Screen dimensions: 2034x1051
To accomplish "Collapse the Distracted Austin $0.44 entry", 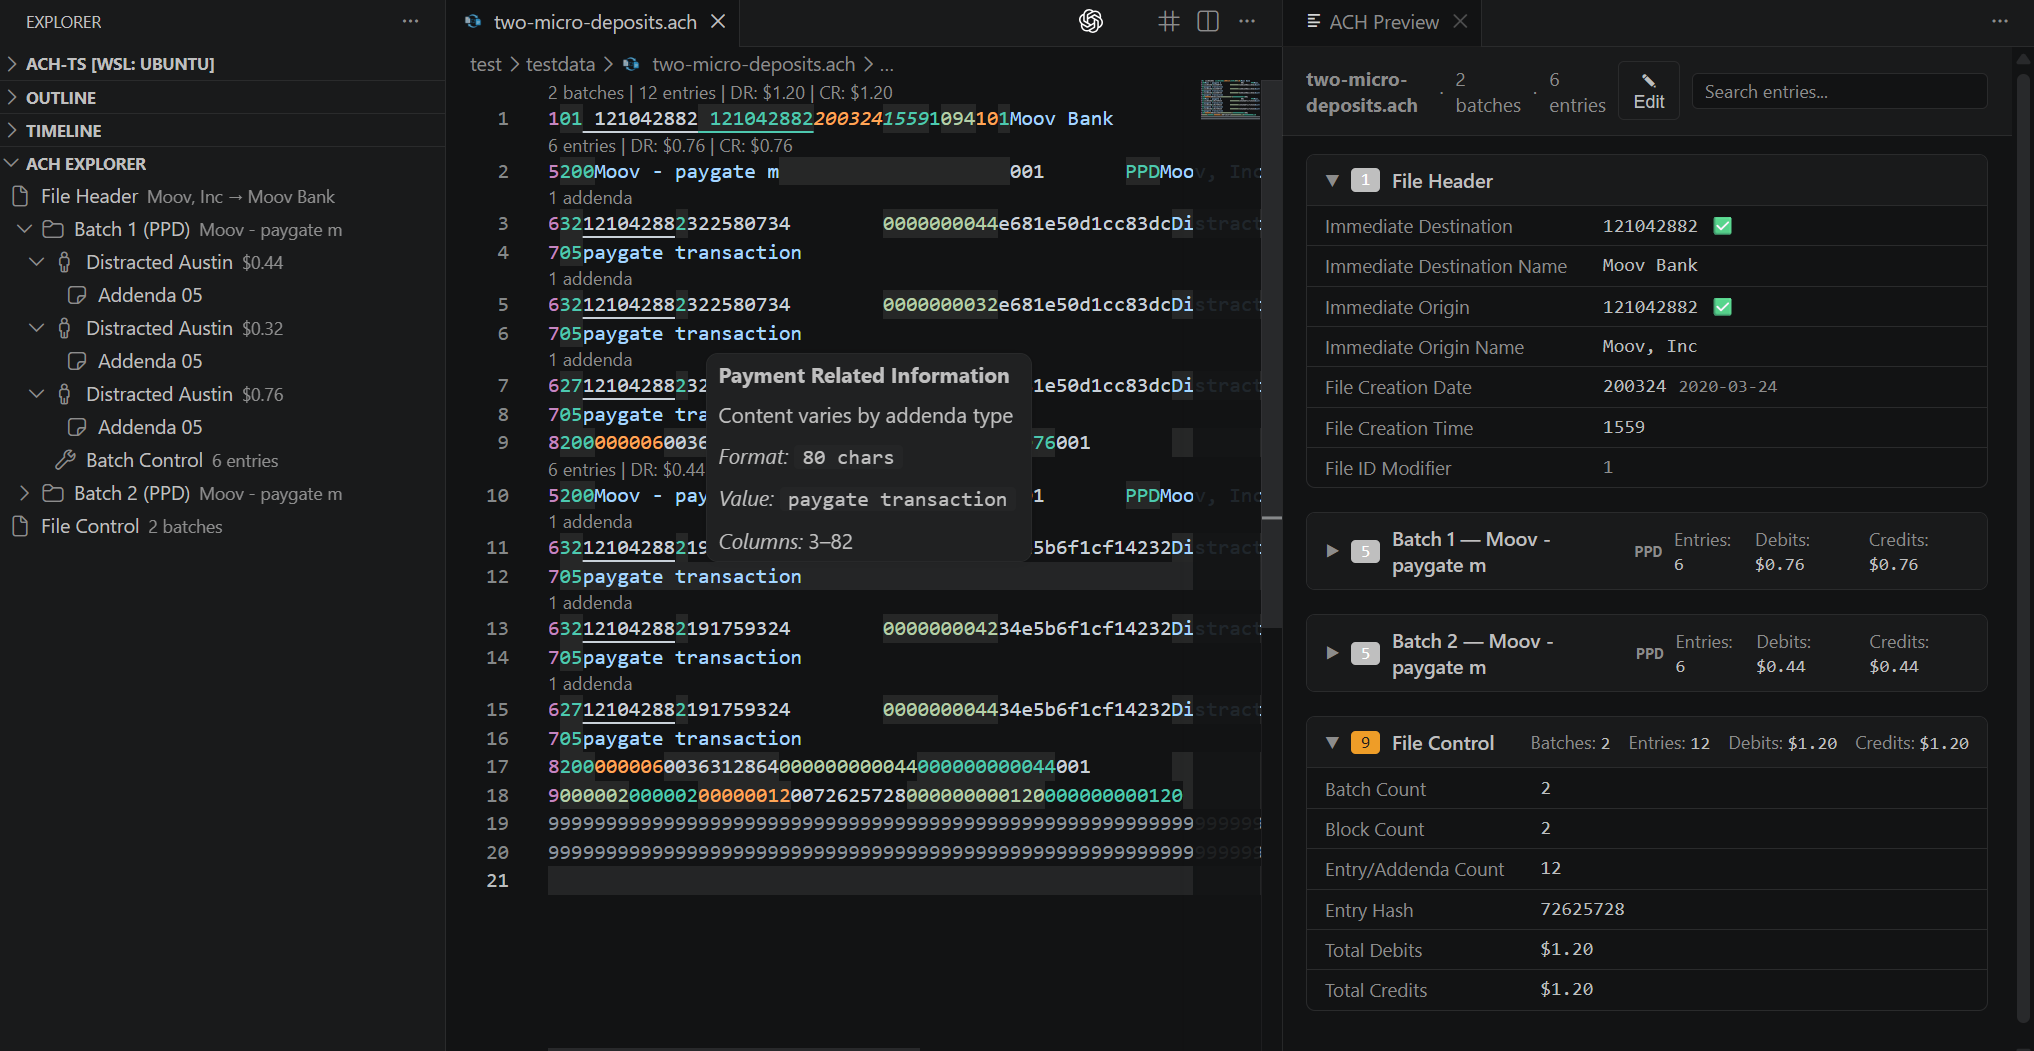I will click(x=37, y=262).
